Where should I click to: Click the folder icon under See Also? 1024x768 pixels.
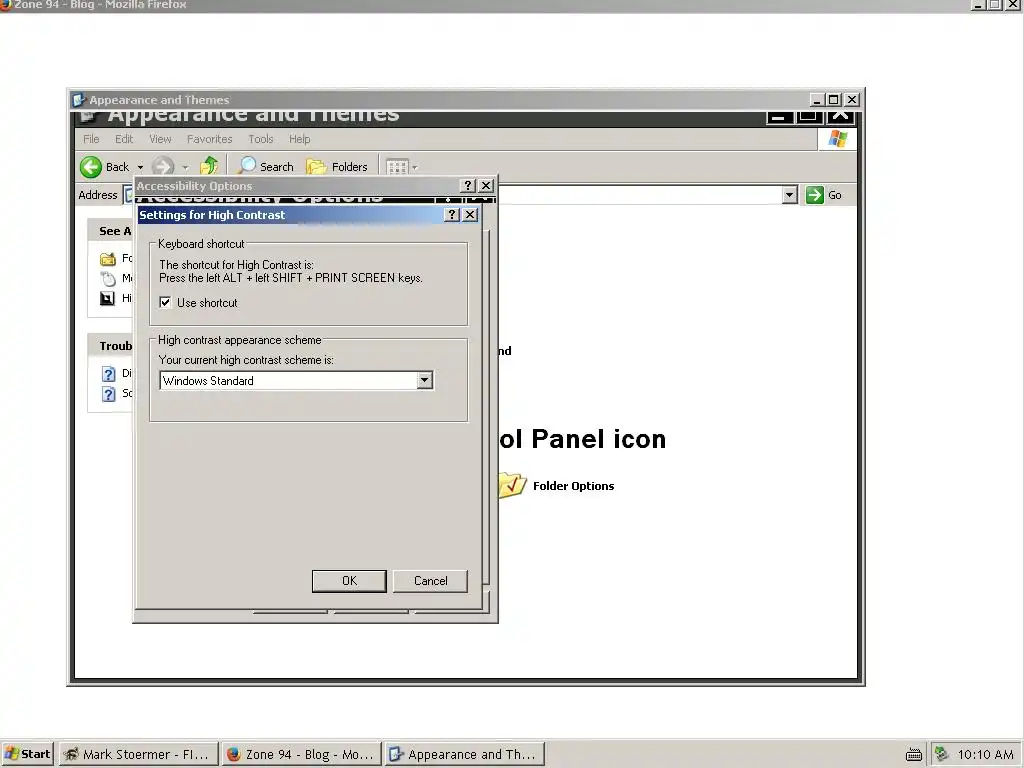click(108, 259)
